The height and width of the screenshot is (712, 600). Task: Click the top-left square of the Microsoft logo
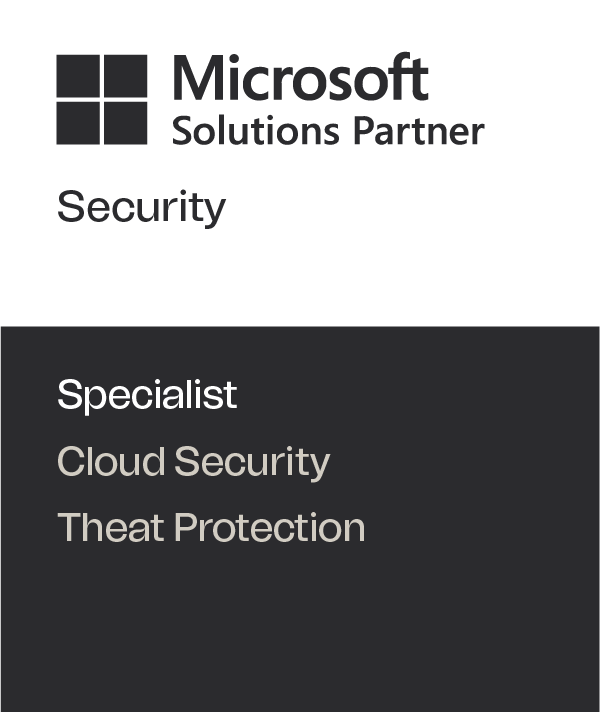[x=77, y=75]
